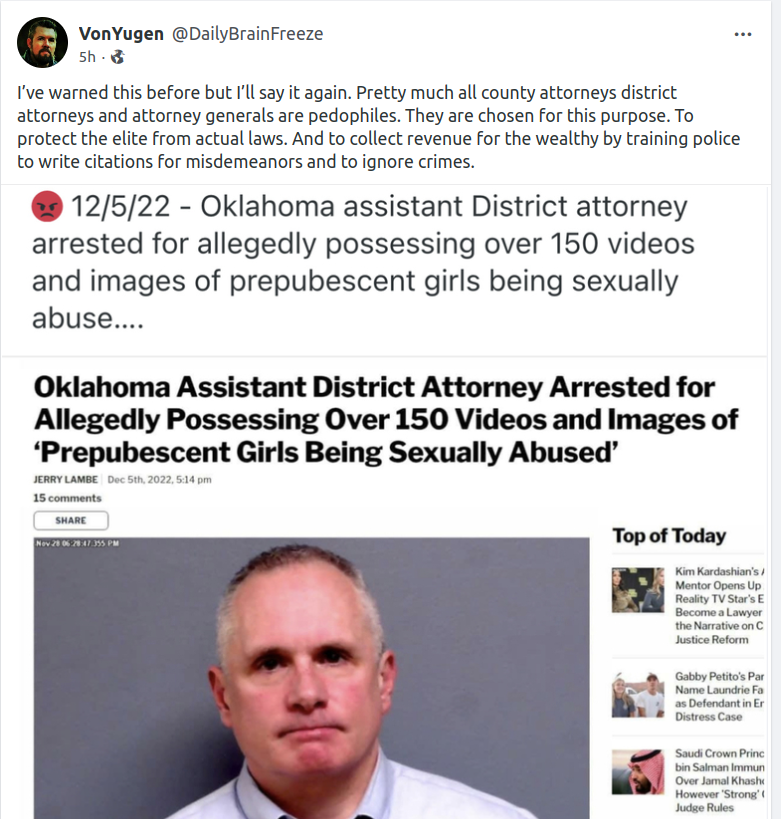Click the angry face emoji
This screenshot has width=781, height=819.
point(48,206)
